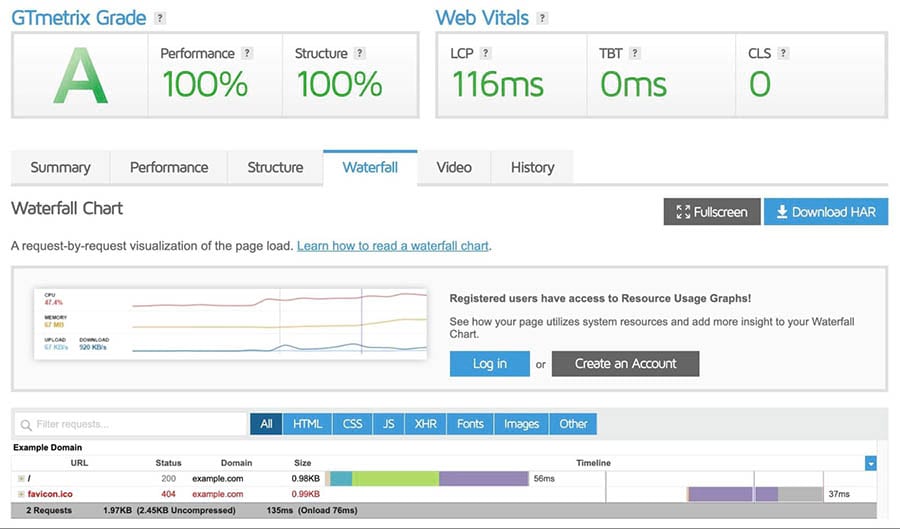Click the LCP question mark icon
The height and width of the screenshot is (529, 900).
point(485,54)
